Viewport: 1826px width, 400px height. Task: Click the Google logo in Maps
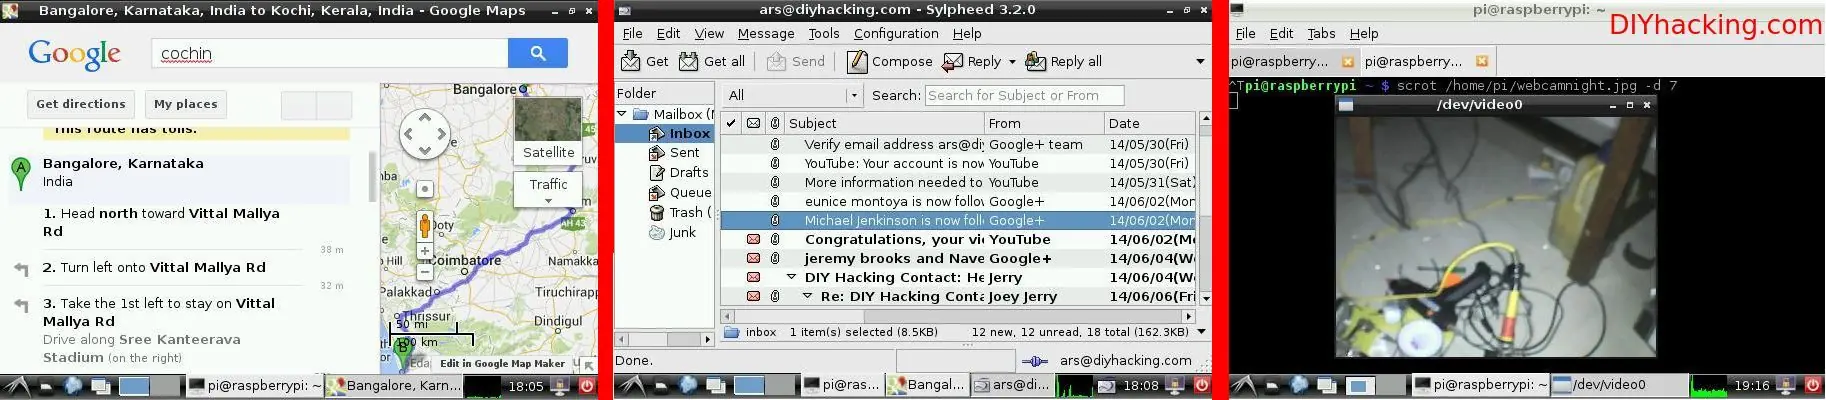point(74,54)
